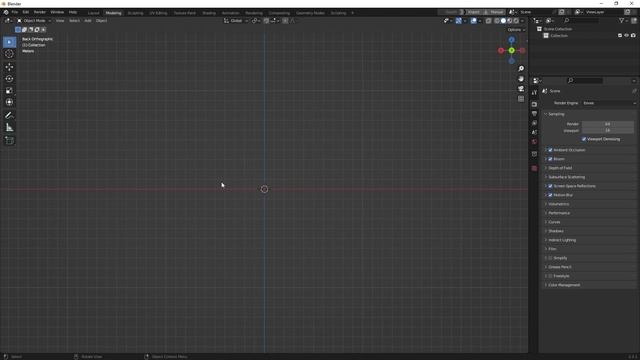Screen dimensions: 640x360
Task: Open the Object Mode dropdown
Action: tap(34, 20)
